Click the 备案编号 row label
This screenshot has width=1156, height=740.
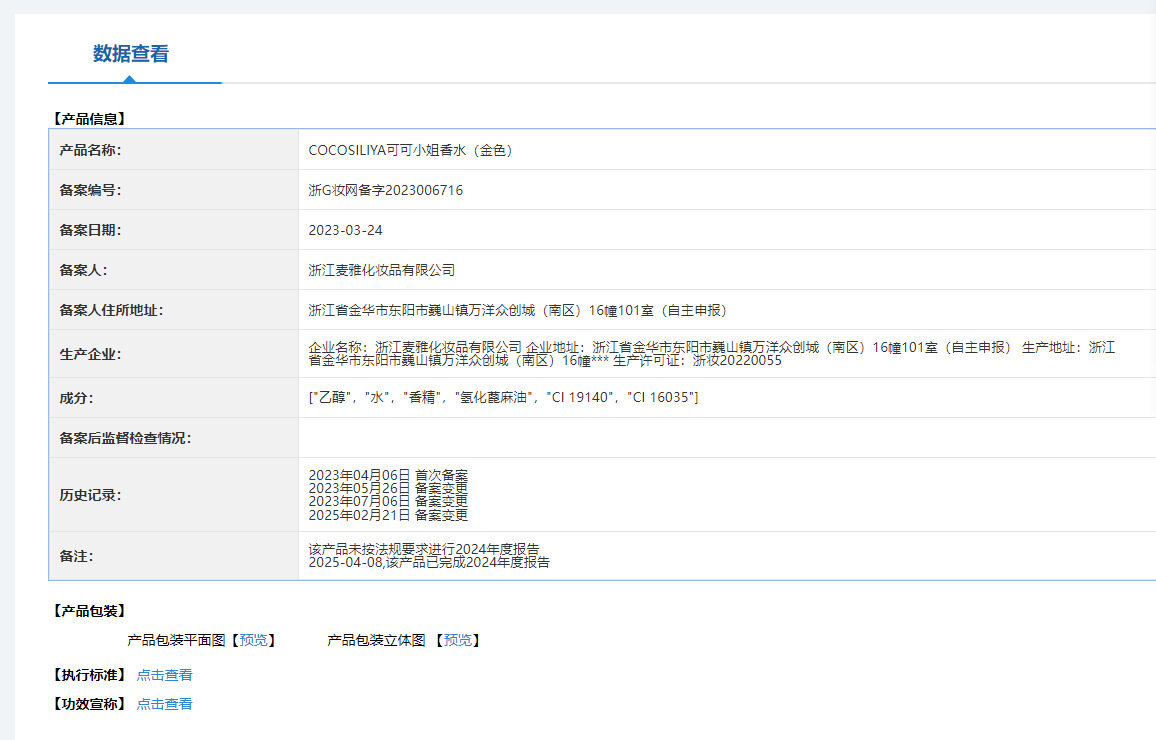point(90,190)
